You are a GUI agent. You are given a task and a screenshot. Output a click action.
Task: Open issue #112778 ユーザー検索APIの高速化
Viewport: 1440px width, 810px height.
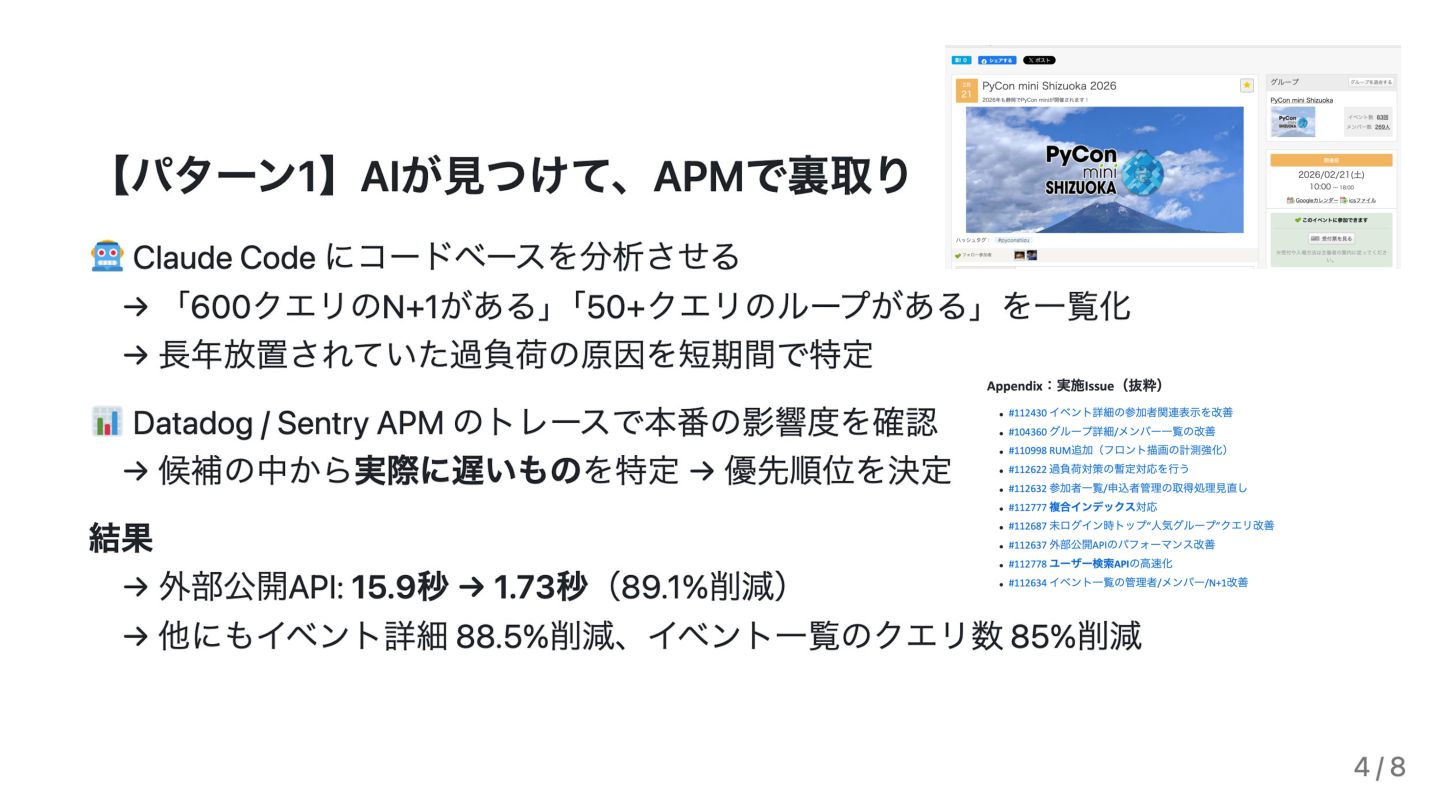point(1090,563)
